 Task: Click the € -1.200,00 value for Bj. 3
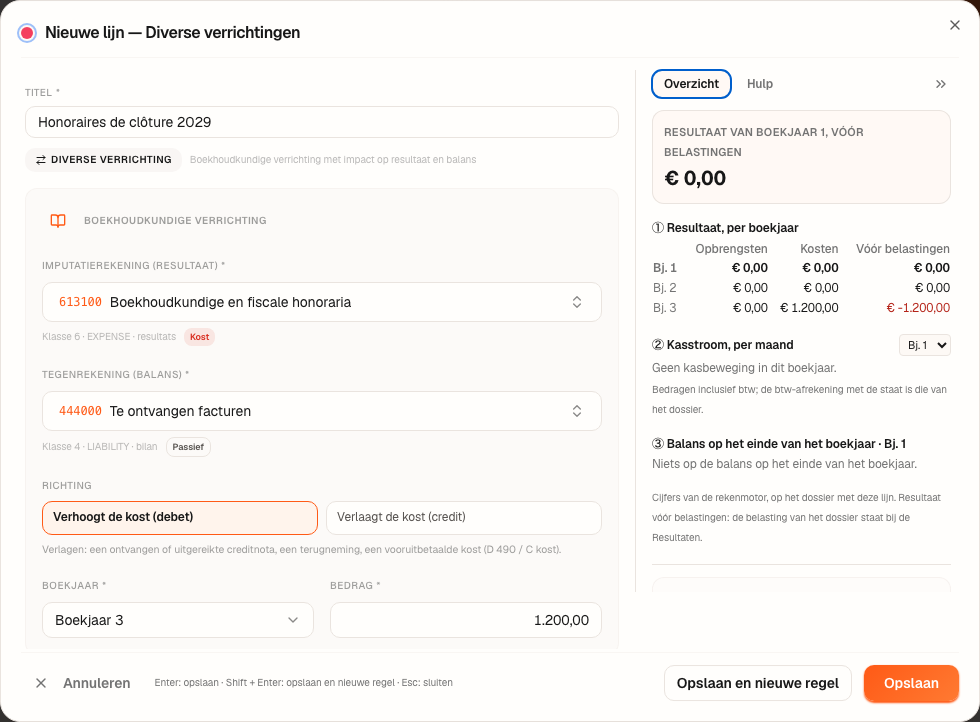918,308
